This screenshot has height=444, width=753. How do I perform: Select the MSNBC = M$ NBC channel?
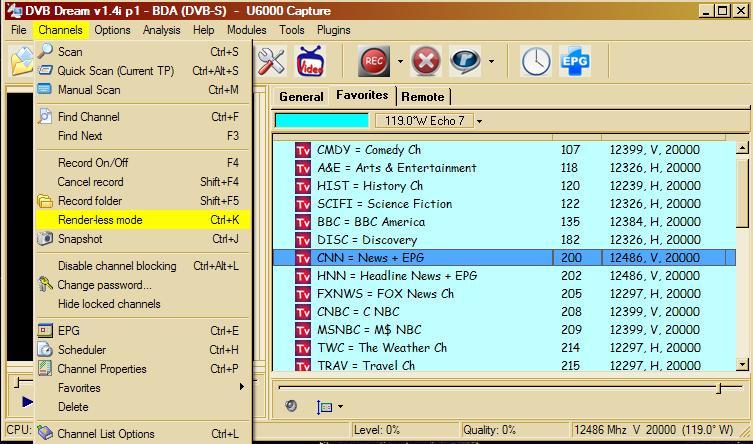point(504,330)
